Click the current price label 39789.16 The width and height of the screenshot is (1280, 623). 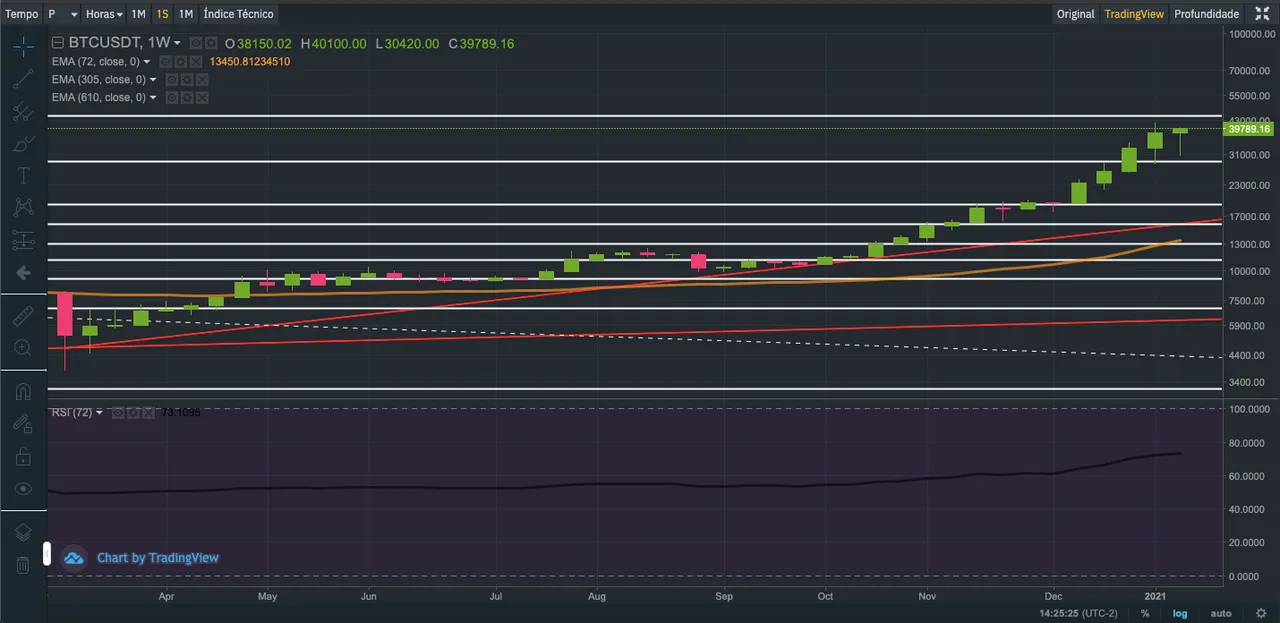pyautogui.click(x=1249, y=129)
